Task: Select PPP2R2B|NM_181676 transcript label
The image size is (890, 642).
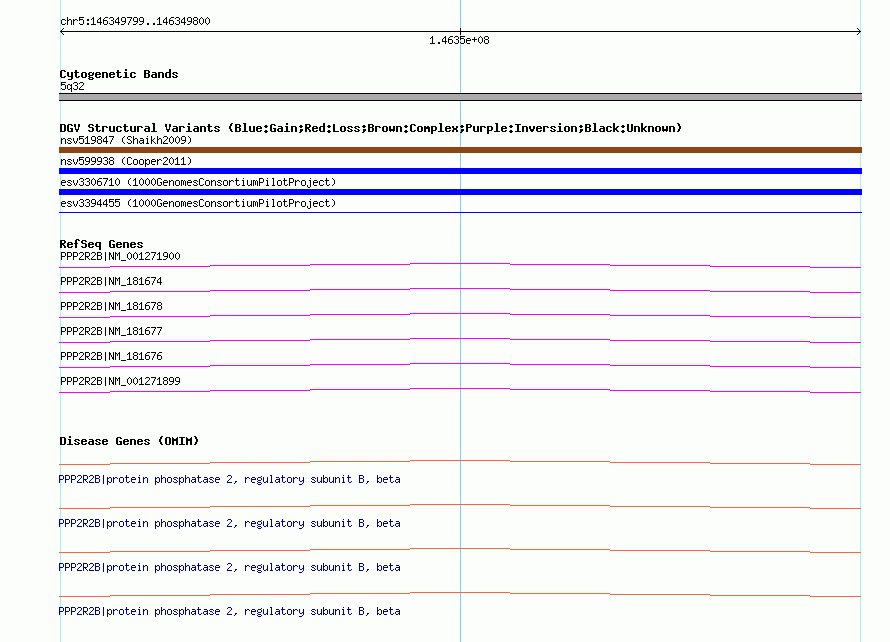Action: (111, 356)
